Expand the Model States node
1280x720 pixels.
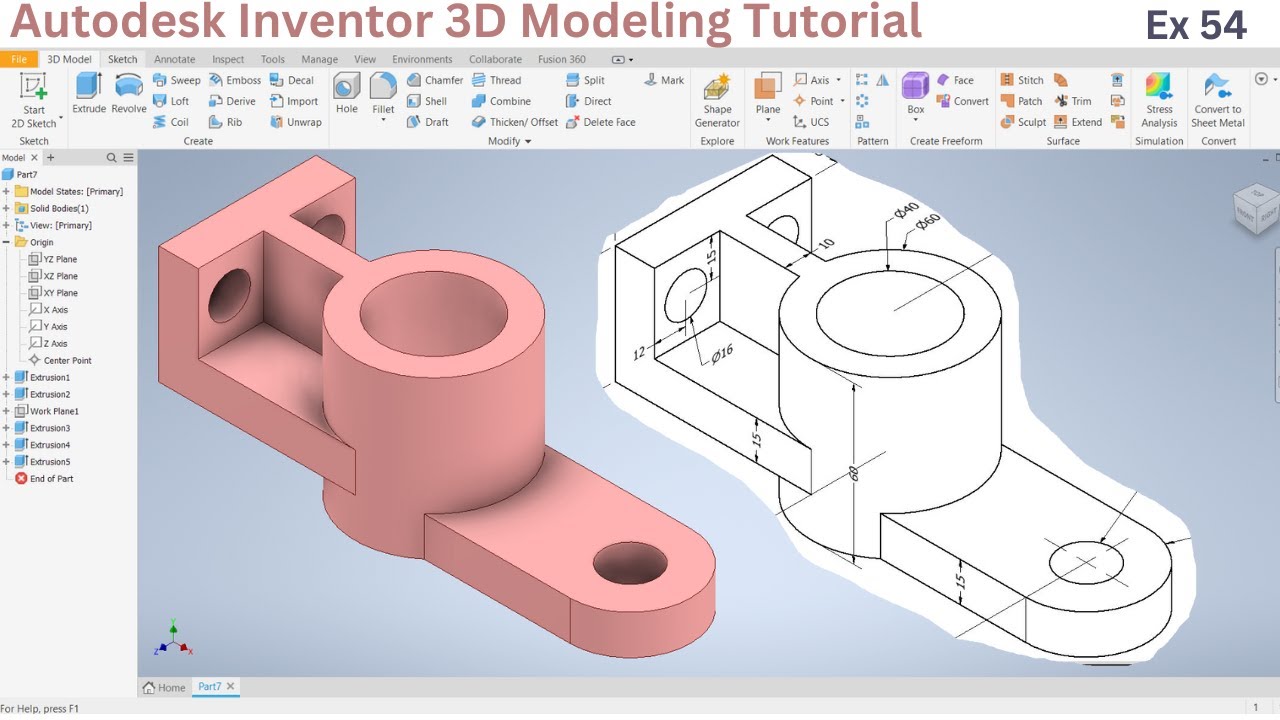pos(6,191)
